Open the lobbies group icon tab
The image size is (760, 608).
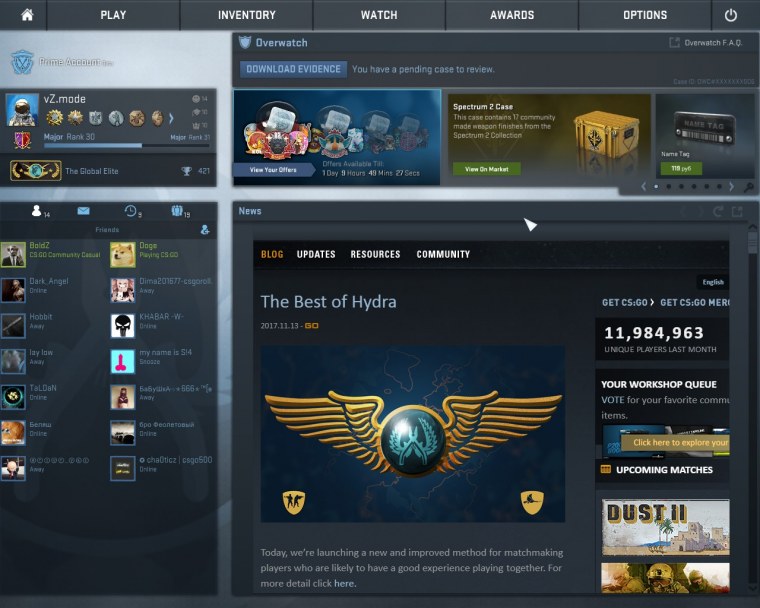pos(178,211)
